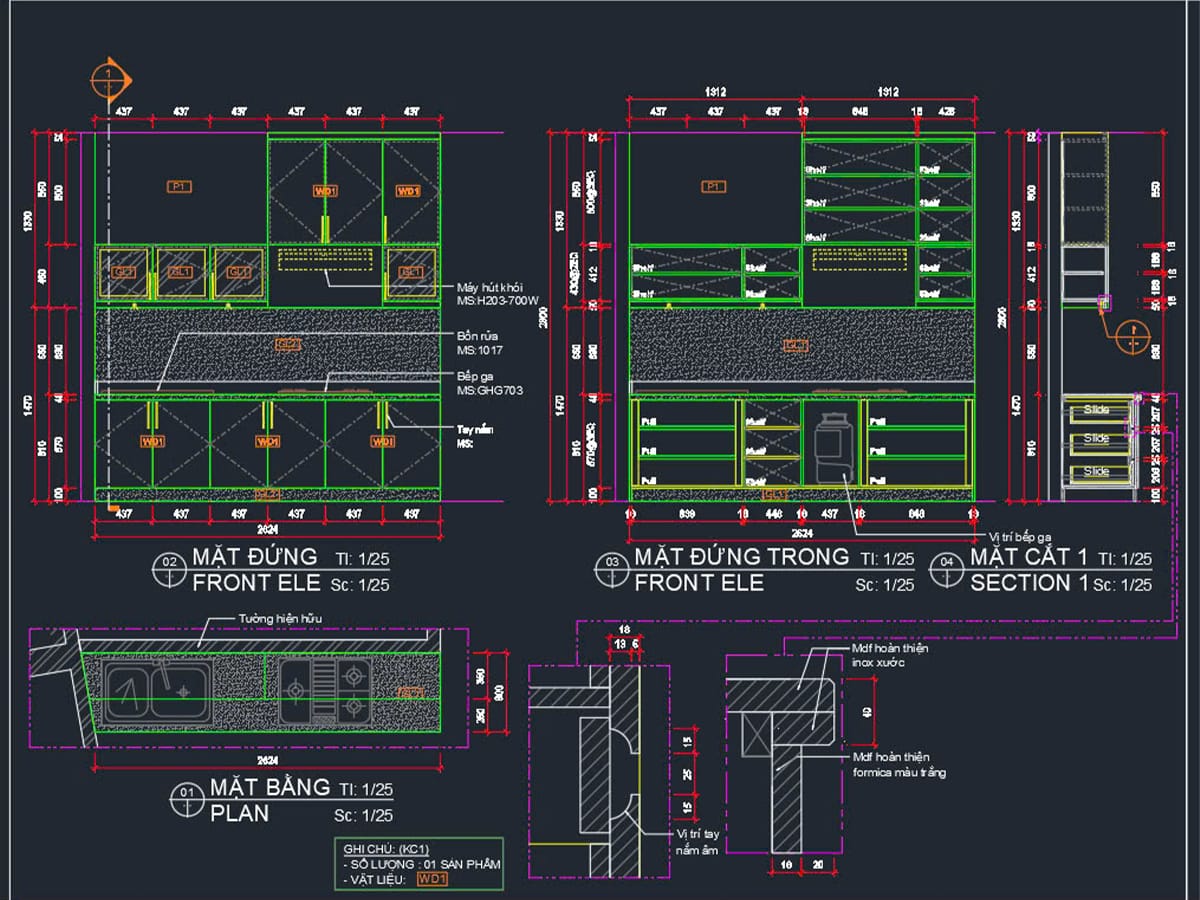
Task: Click the orange WD1 material tag in the notes box
Action: coord(431,879)
